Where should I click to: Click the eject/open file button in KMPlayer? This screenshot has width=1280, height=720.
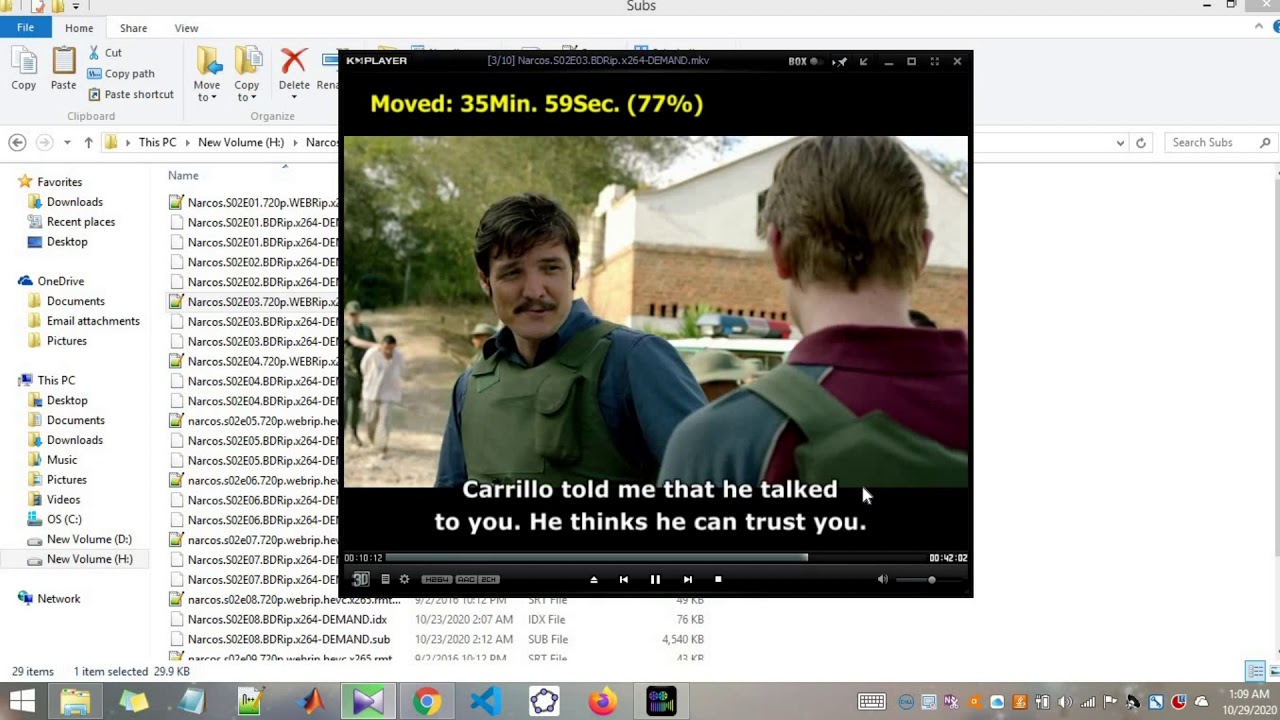pyautogui.click(x=593, y=579)
